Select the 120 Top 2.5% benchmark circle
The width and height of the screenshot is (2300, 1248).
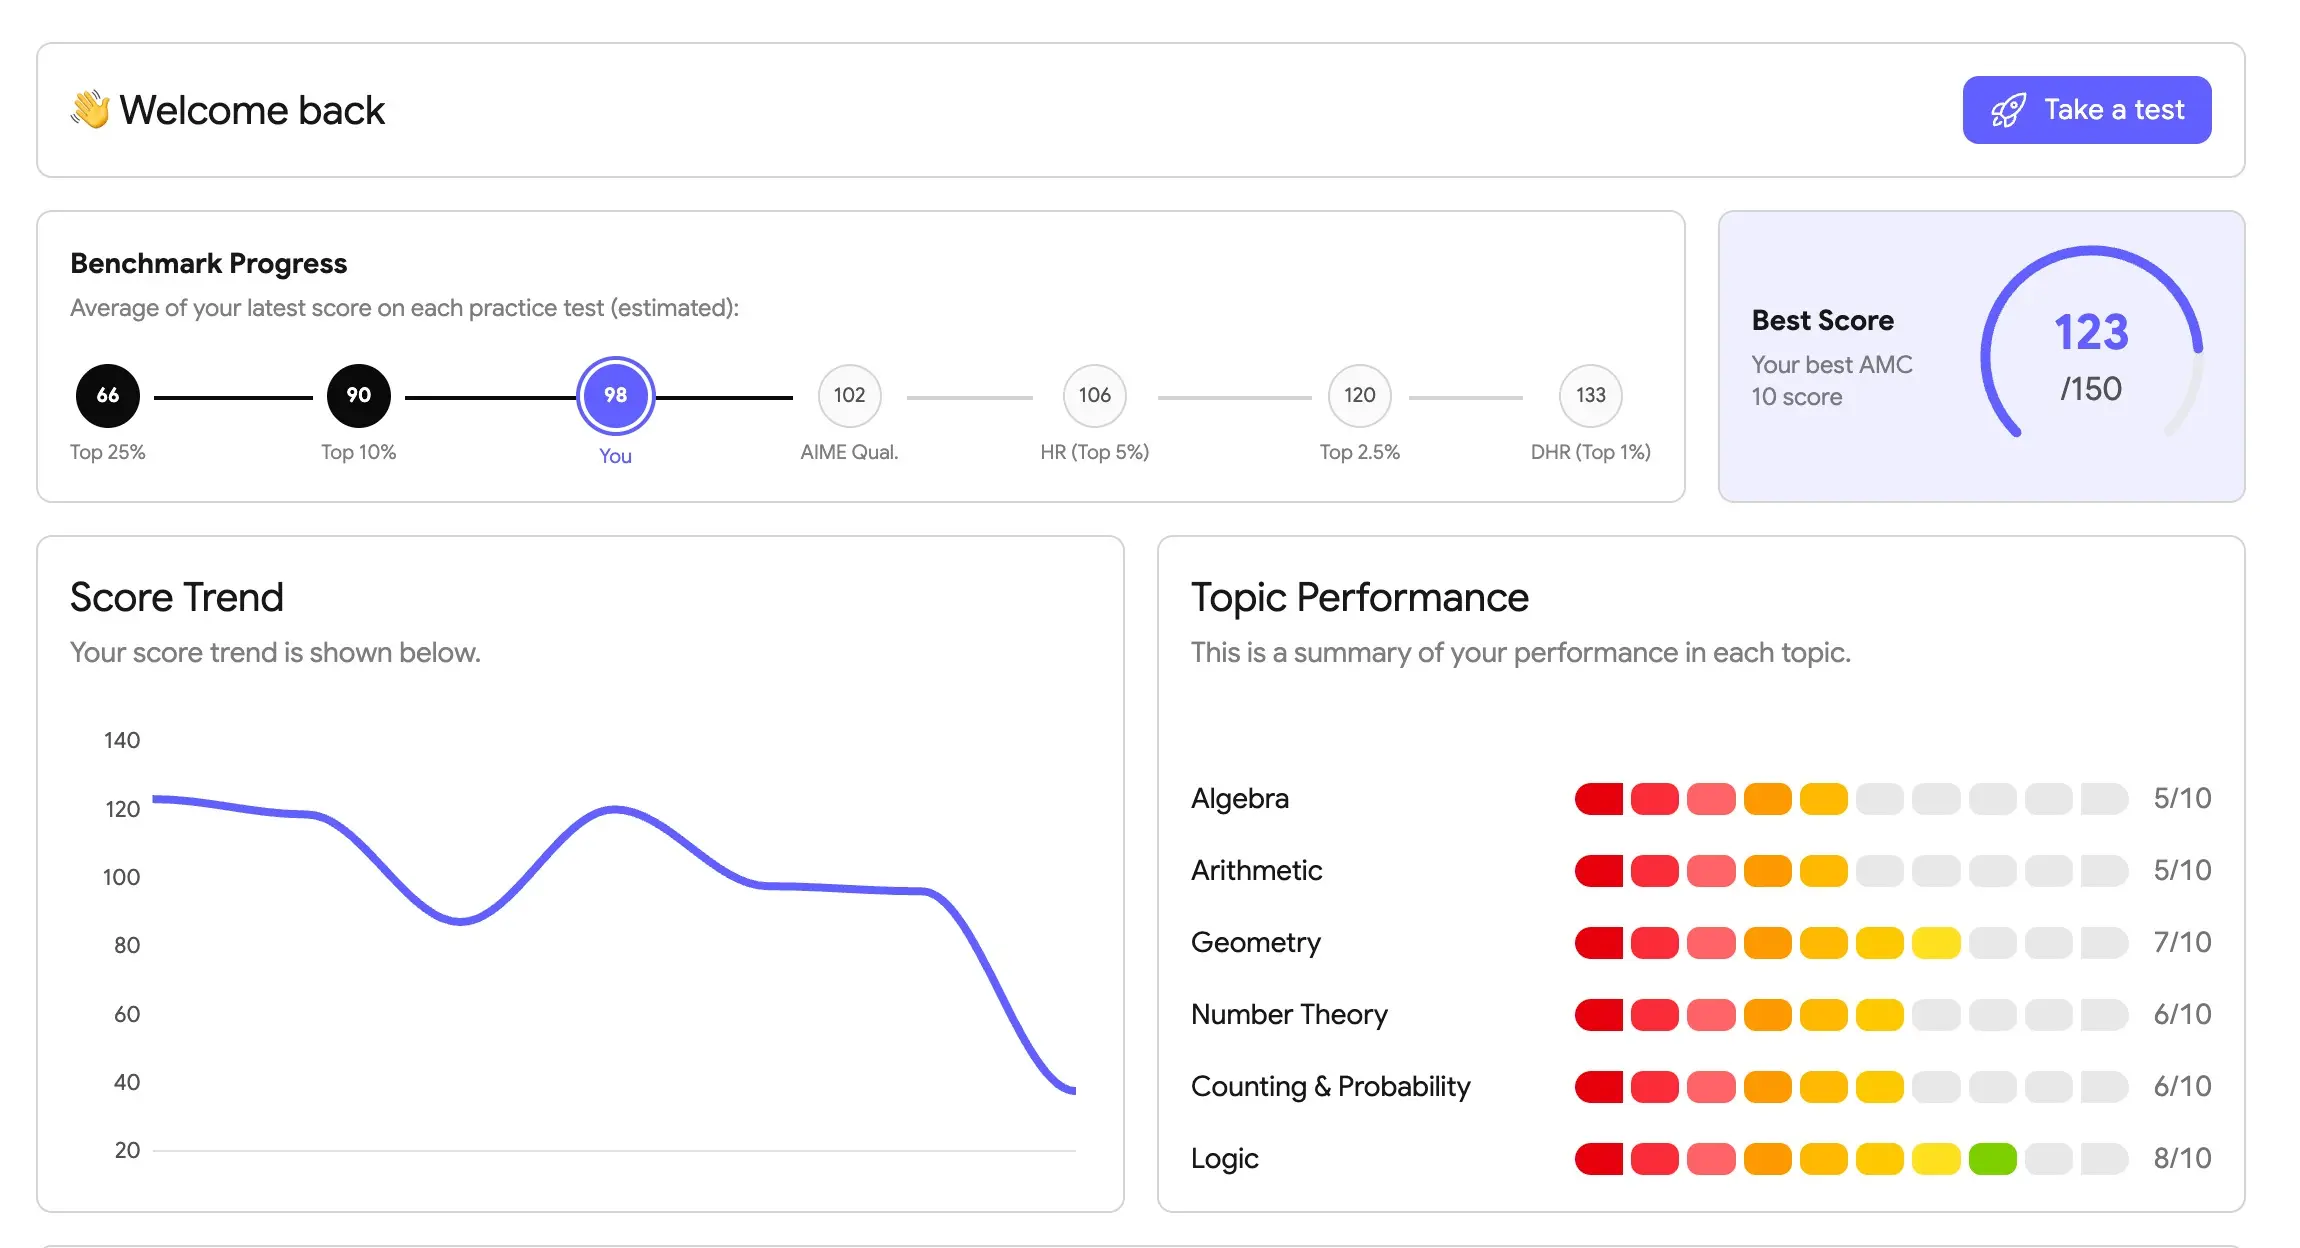pos(1359,395)
